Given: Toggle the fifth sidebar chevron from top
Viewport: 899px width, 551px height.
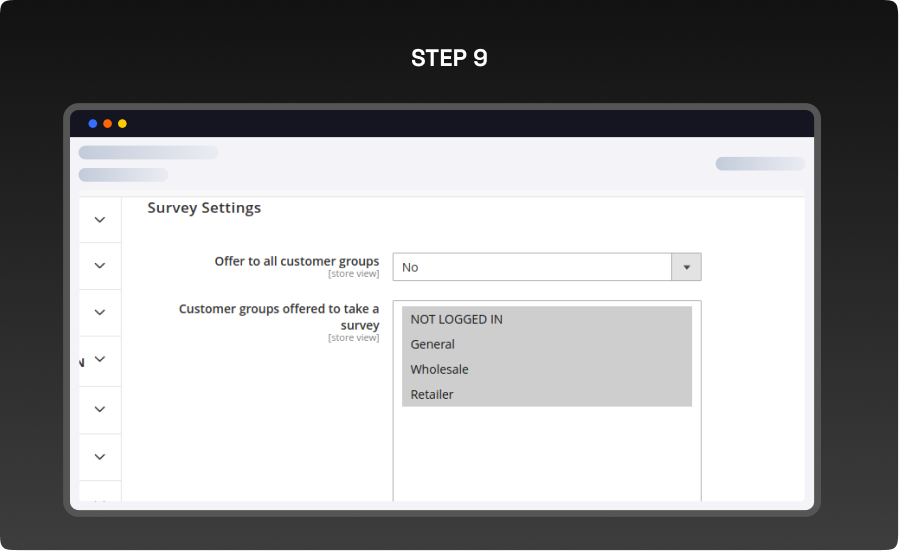Looking at the screenshot, I should 99,409.
